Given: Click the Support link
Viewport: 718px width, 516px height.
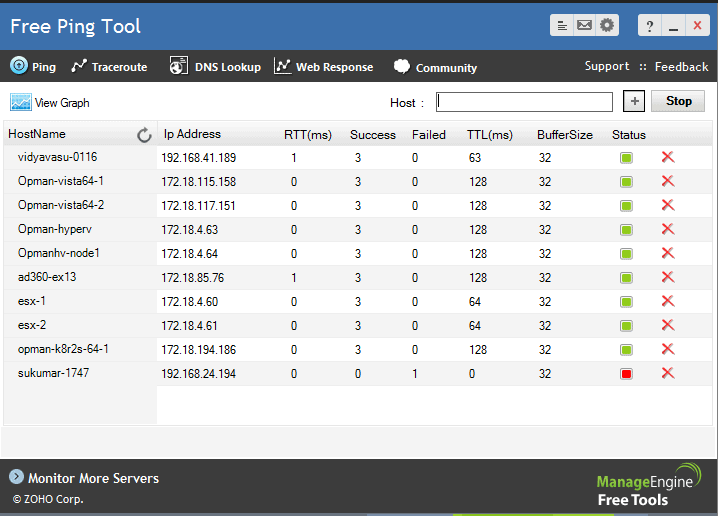Looking at the screenshot, I should (x=607, y=66).
